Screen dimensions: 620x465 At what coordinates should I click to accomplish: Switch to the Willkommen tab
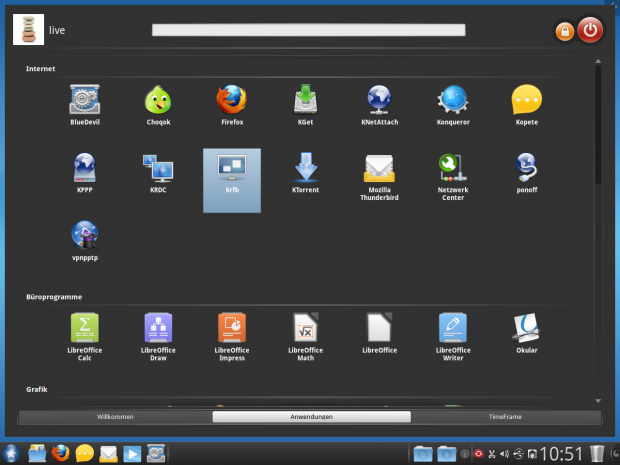pos(115,417)
